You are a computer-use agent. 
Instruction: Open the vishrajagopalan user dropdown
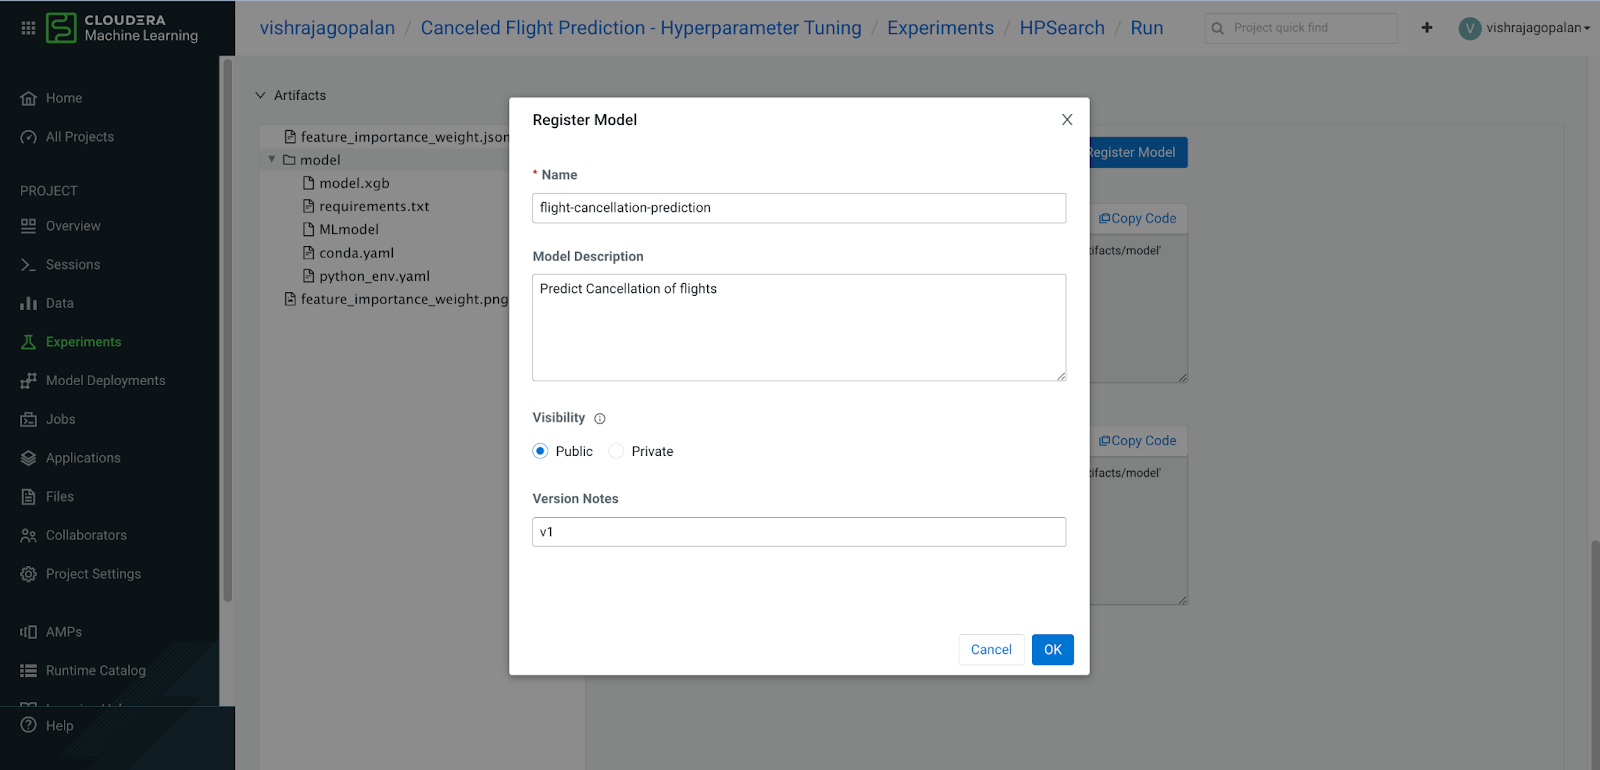[1525, 28]
